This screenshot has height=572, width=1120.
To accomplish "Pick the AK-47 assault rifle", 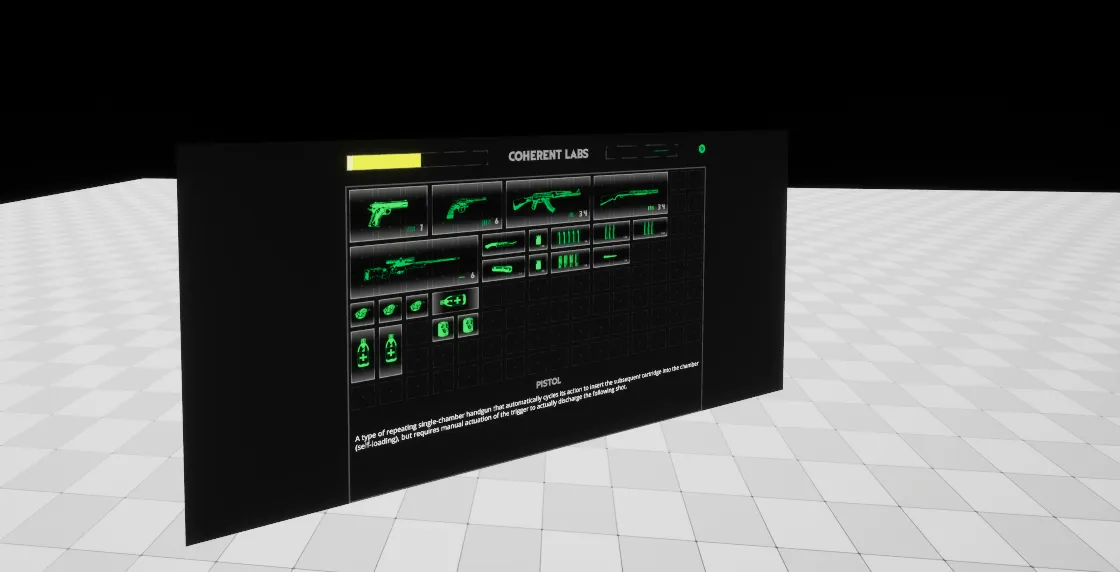I will [x=548, y=203].
